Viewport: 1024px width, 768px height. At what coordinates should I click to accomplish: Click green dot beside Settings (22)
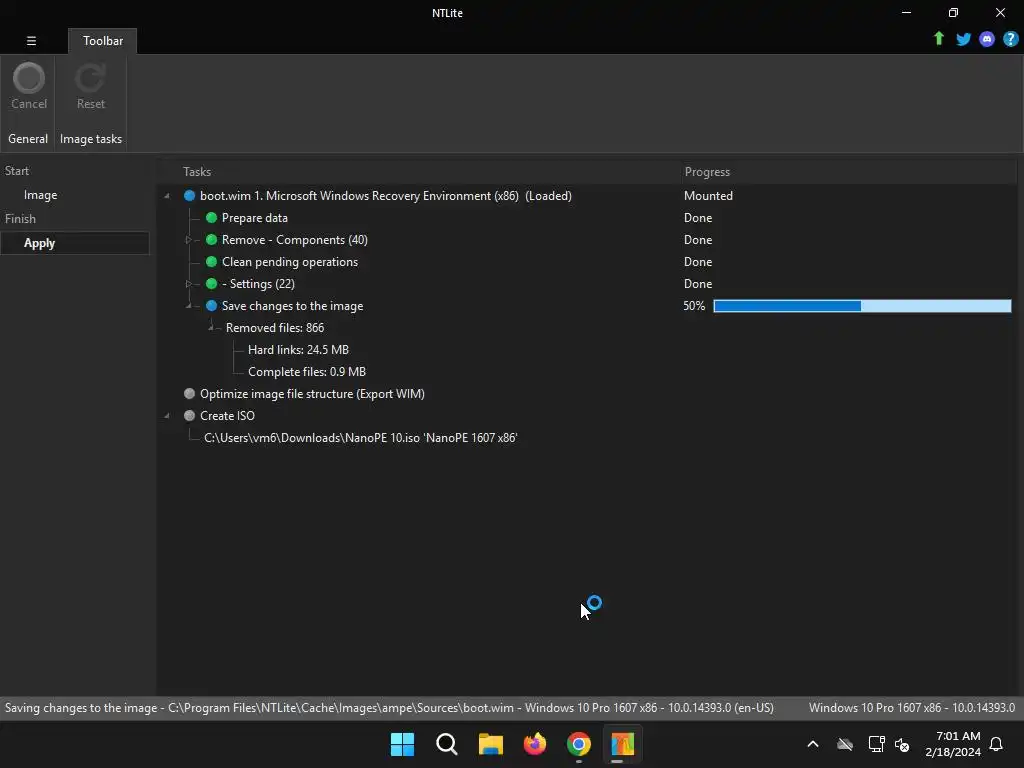[x=211, y=283]
